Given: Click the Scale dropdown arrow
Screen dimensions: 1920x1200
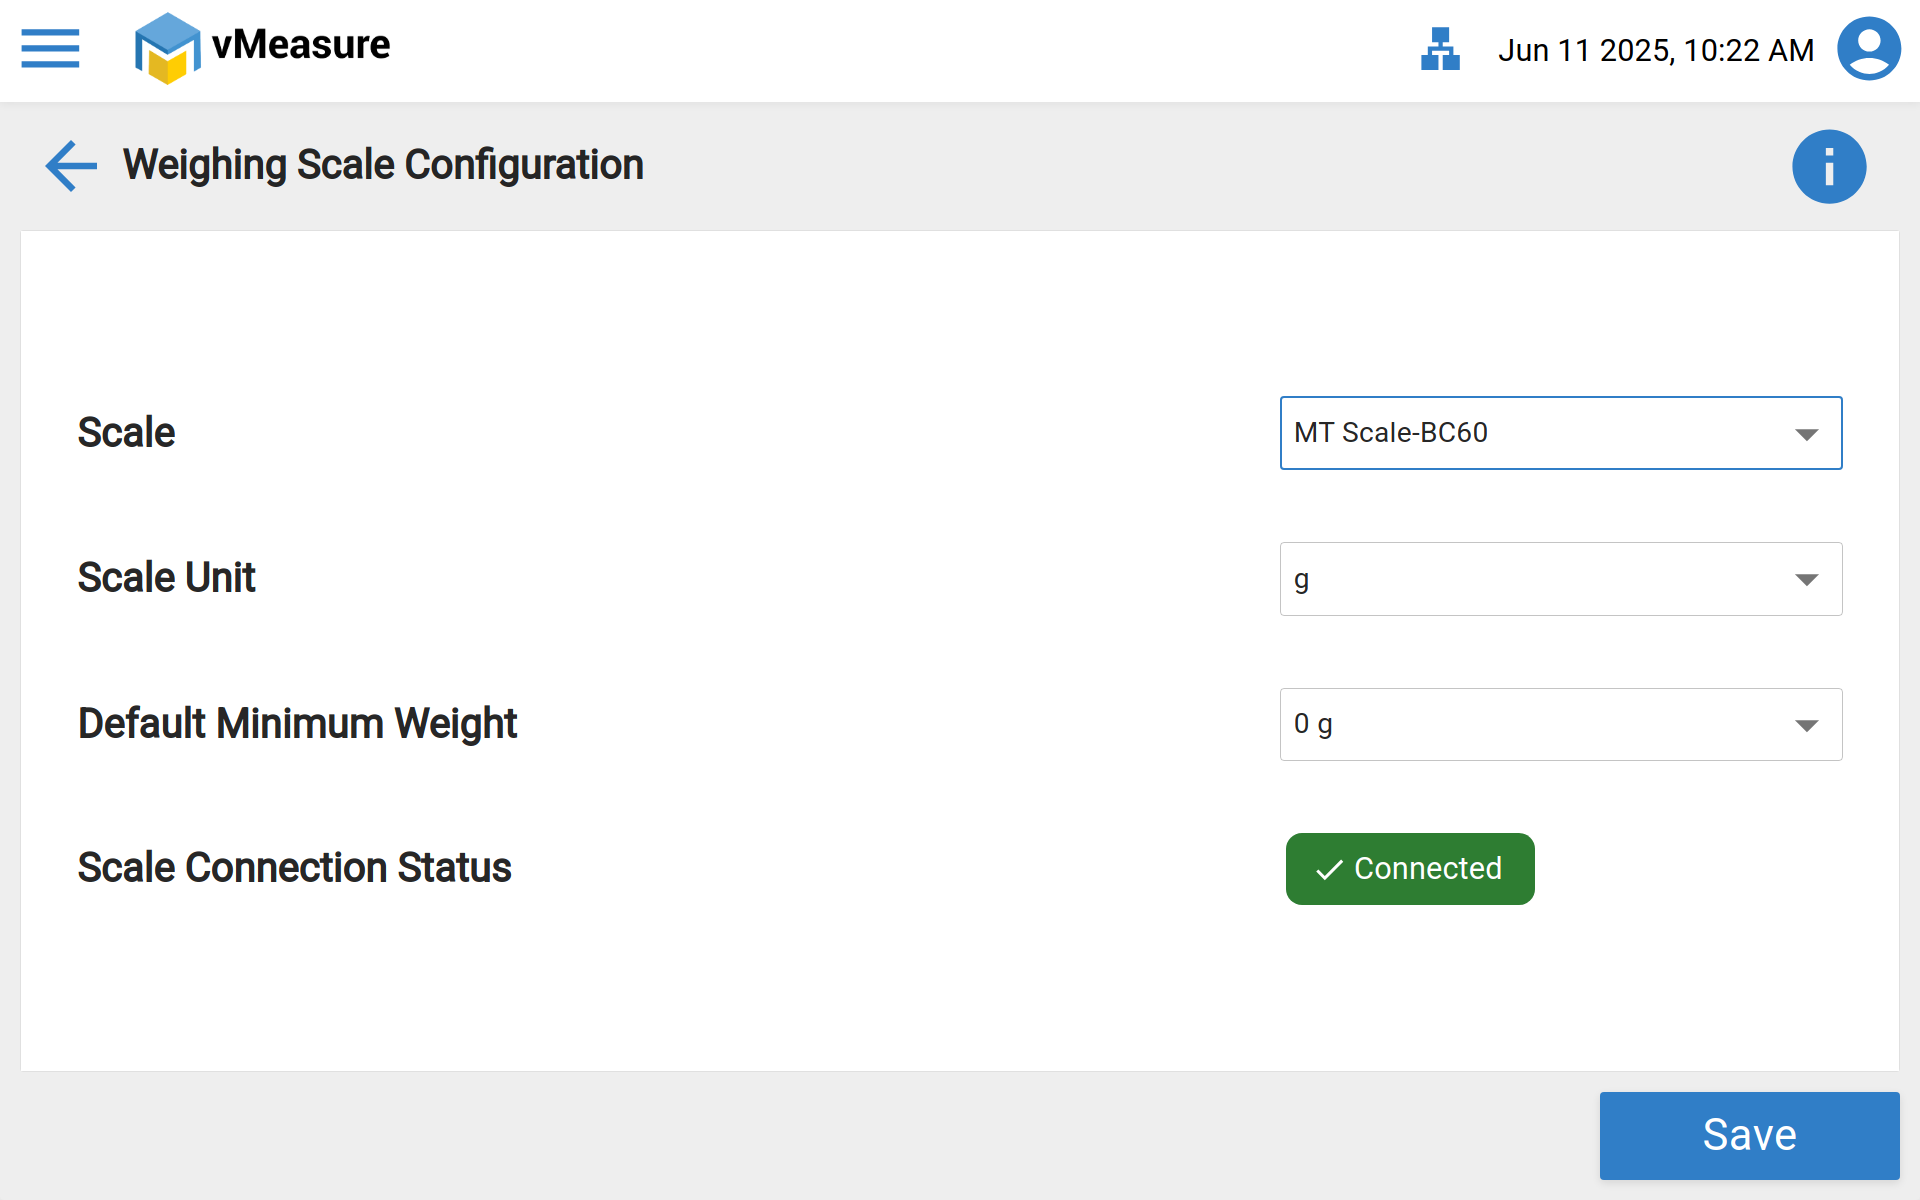Looking at the screenshot, I should [1806, 434].
